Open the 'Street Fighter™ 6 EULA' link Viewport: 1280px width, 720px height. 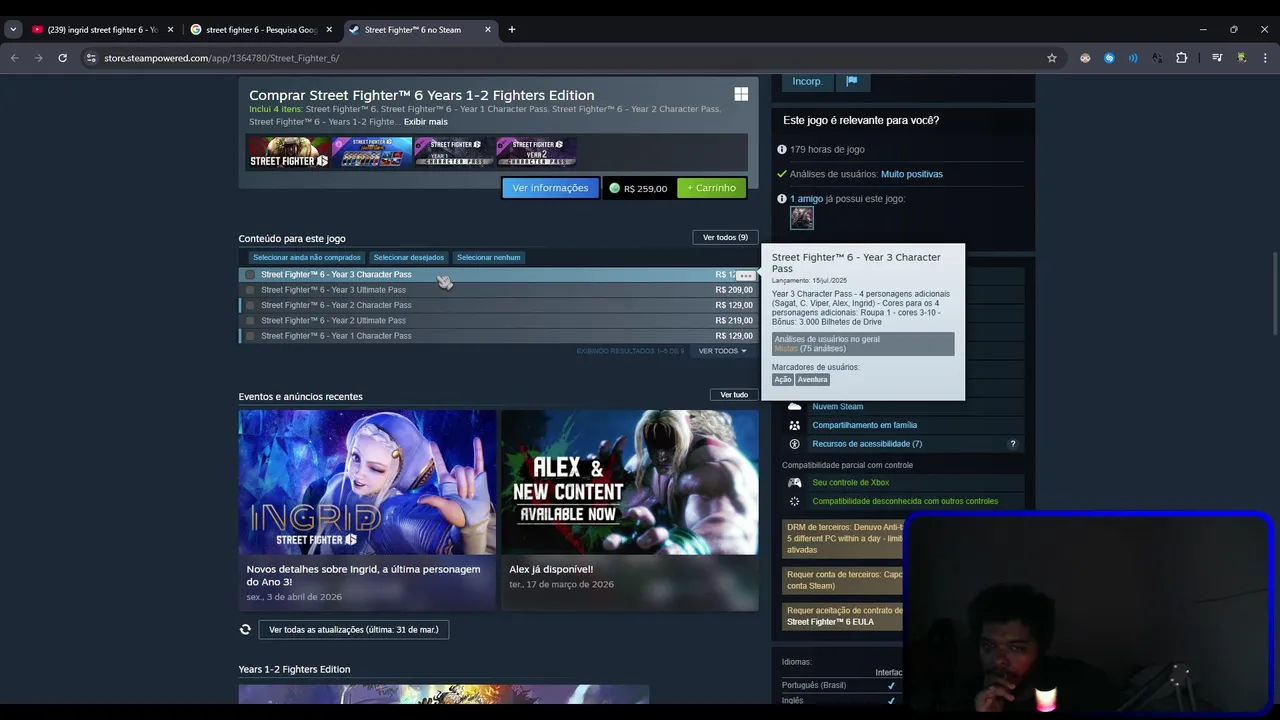click(x=830, y=622)
